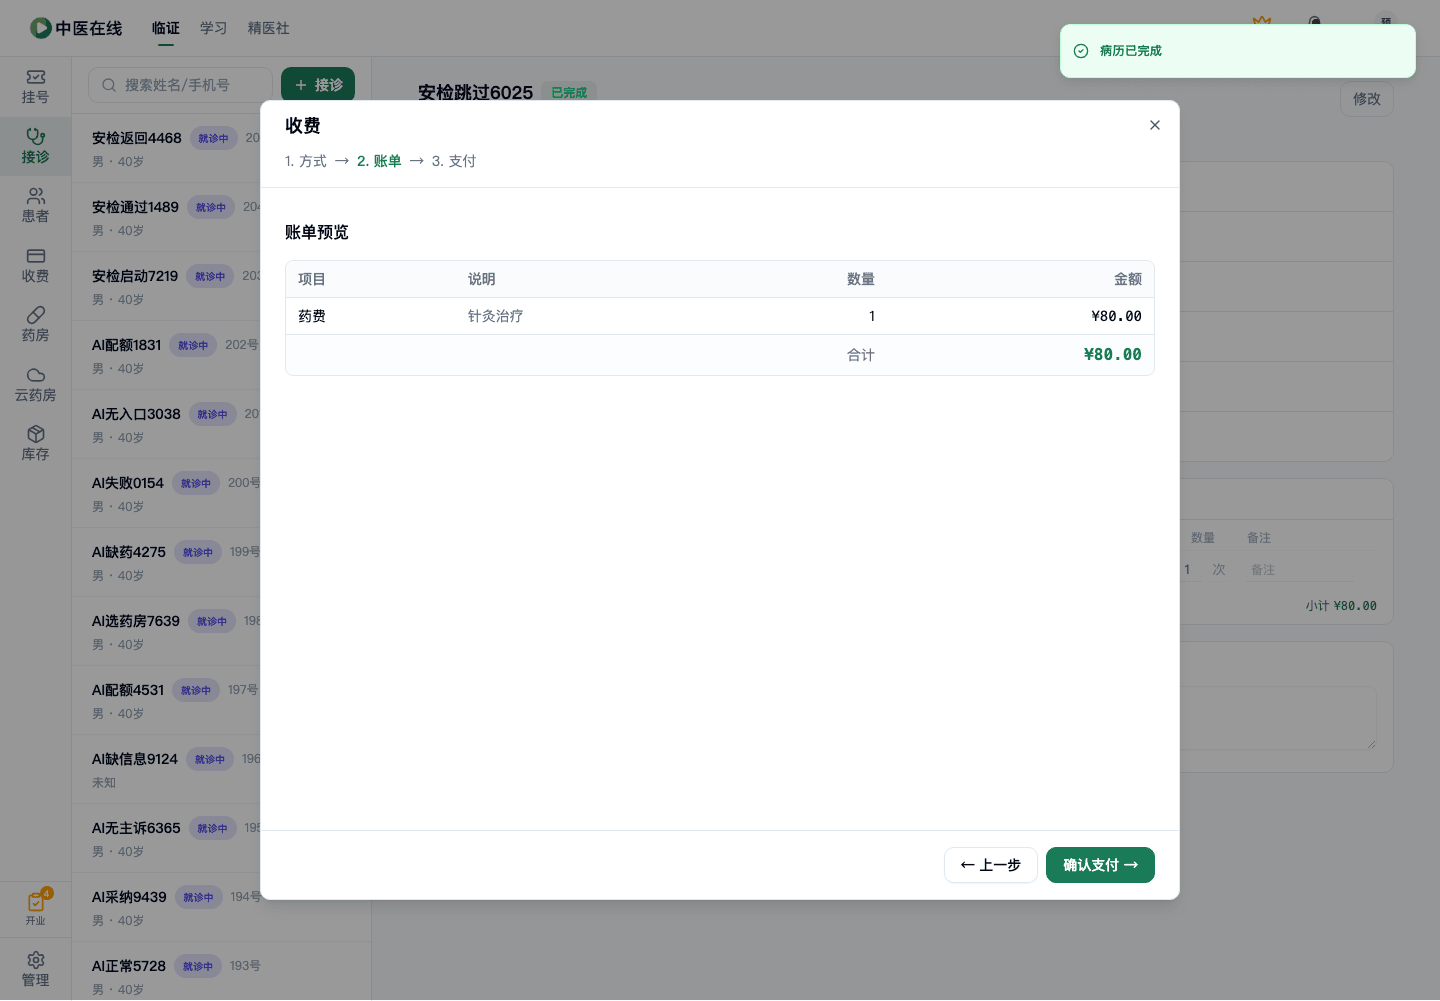Screen dimensions: 1440x1001
Task: Open the 管理 settings gear icon
Action: click(35, 970)
